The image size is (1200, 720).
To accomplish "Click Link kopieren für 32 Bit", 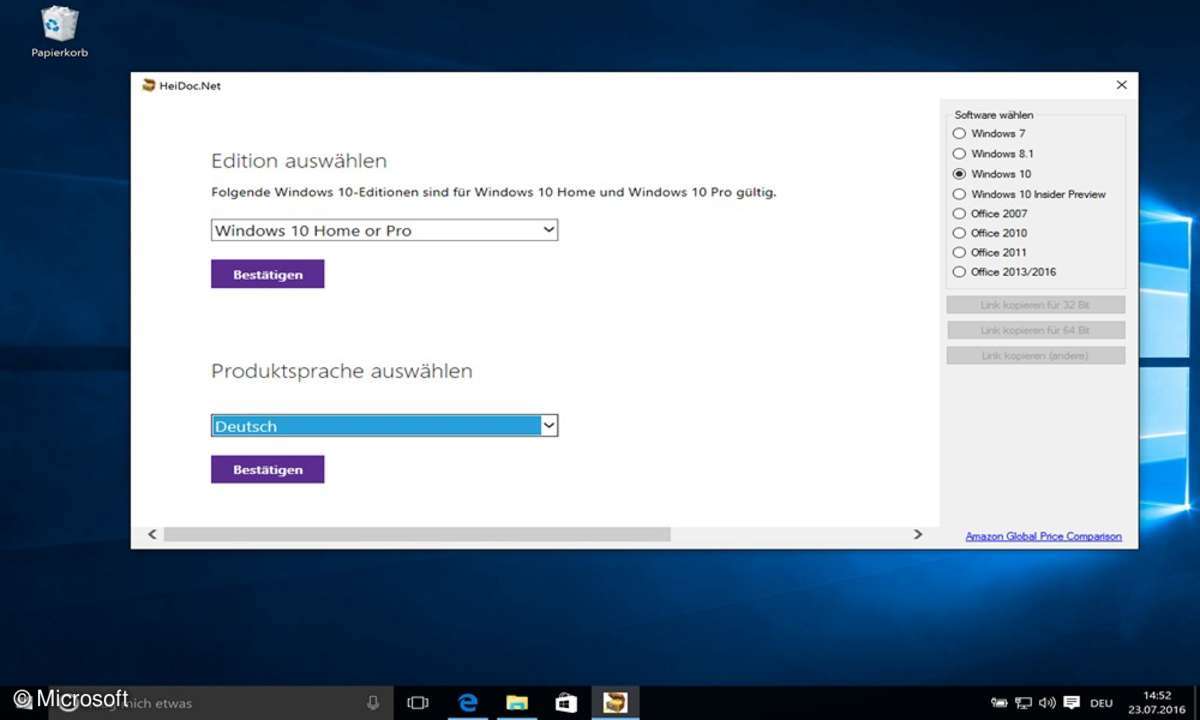I will pyautogui.click(x=1036, y=304).
